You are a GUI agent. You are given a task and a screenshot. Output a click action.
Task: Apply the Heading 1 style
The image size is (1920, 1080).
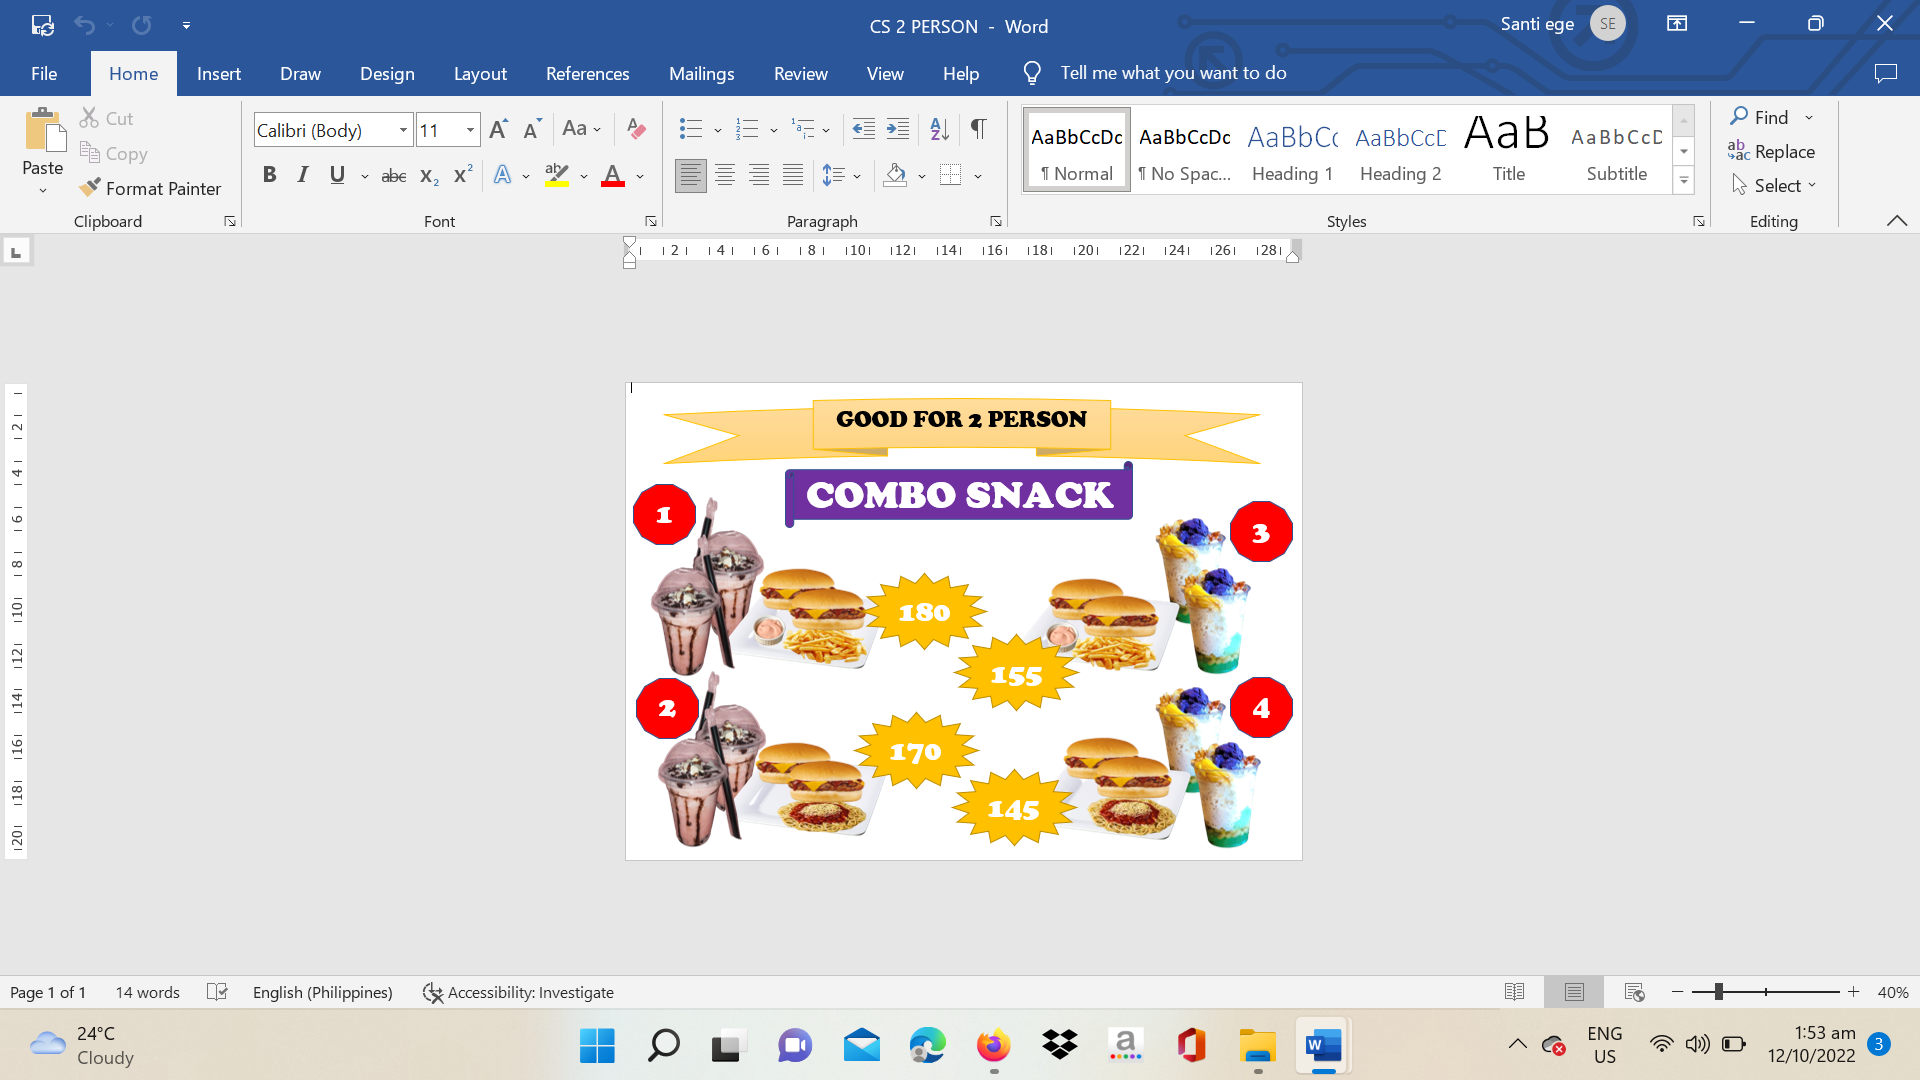click(1292, 151)
